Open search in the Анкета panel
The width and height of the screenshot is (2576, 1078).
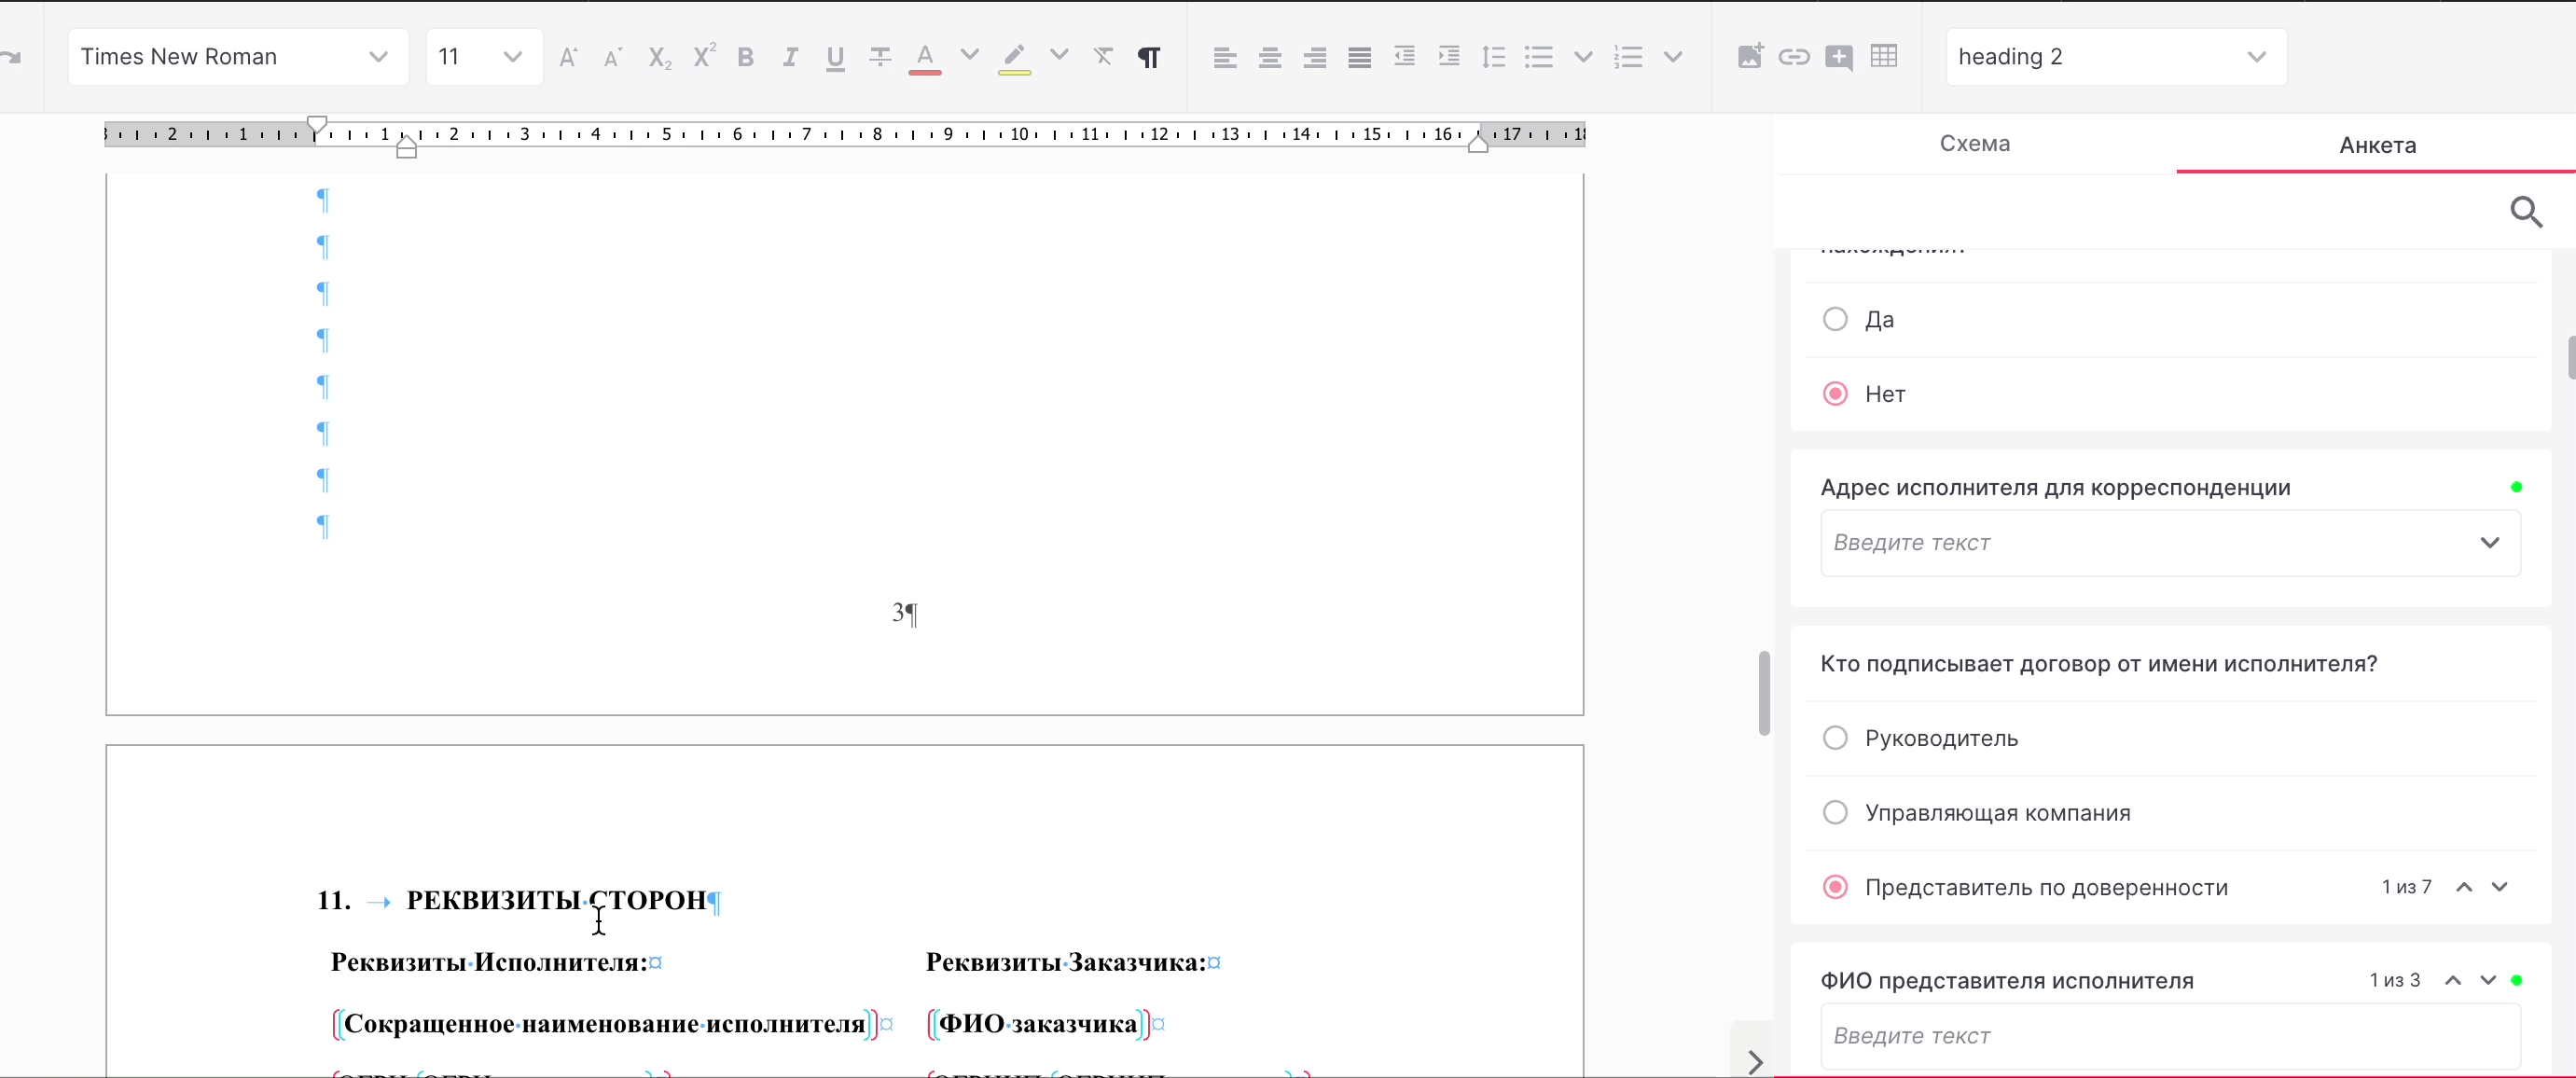[2526, 211]
